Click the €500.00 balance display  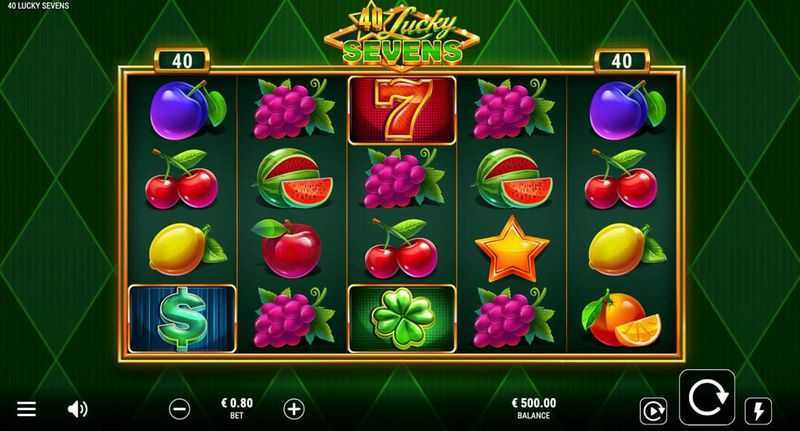click(534, 408)
